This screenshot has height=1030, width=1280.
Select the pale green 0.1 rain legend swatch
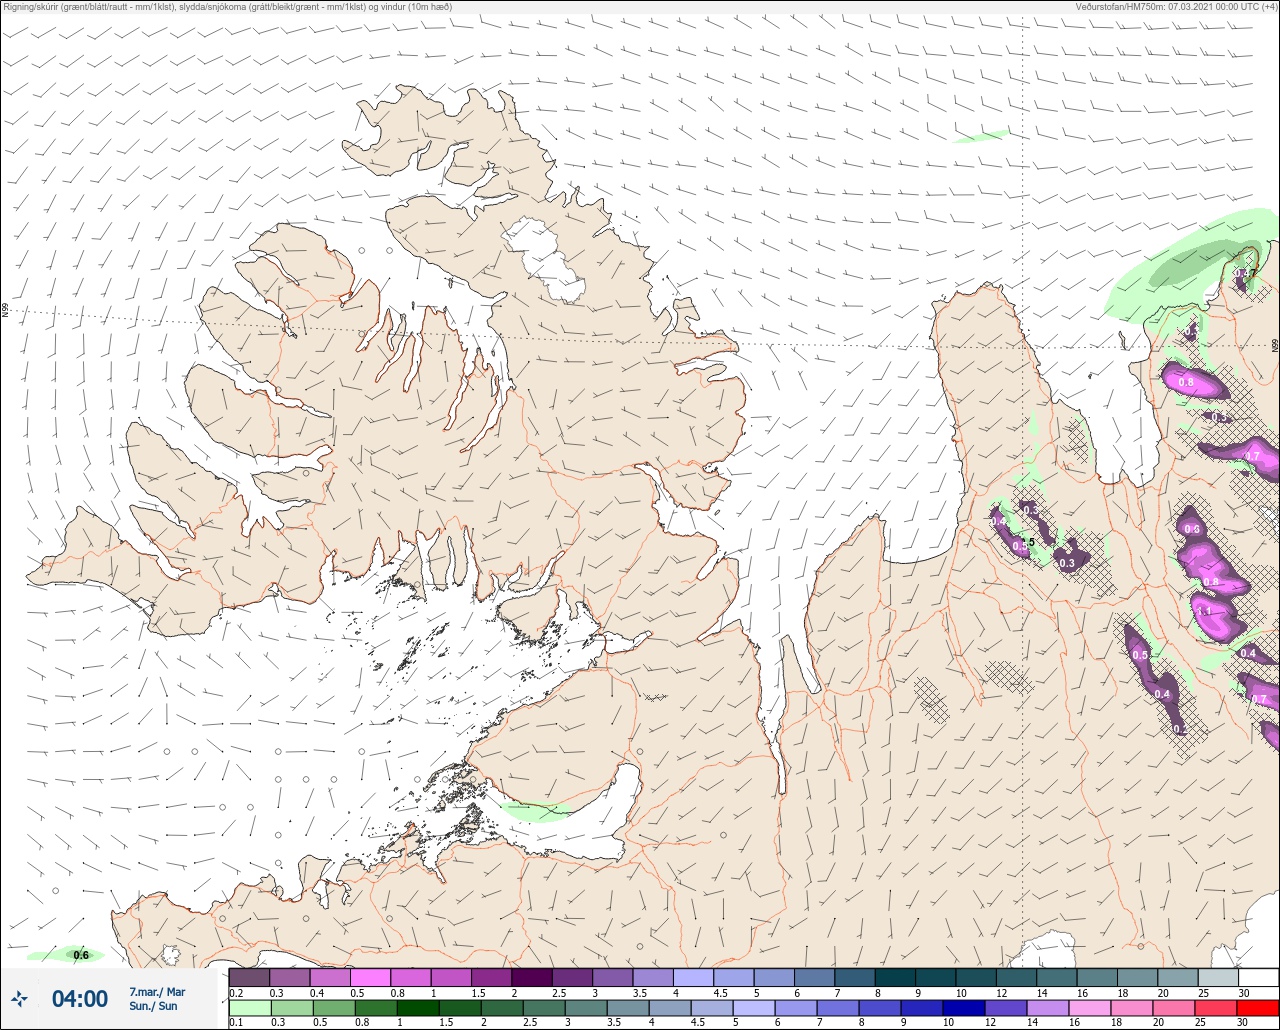tap(249, 1008)
